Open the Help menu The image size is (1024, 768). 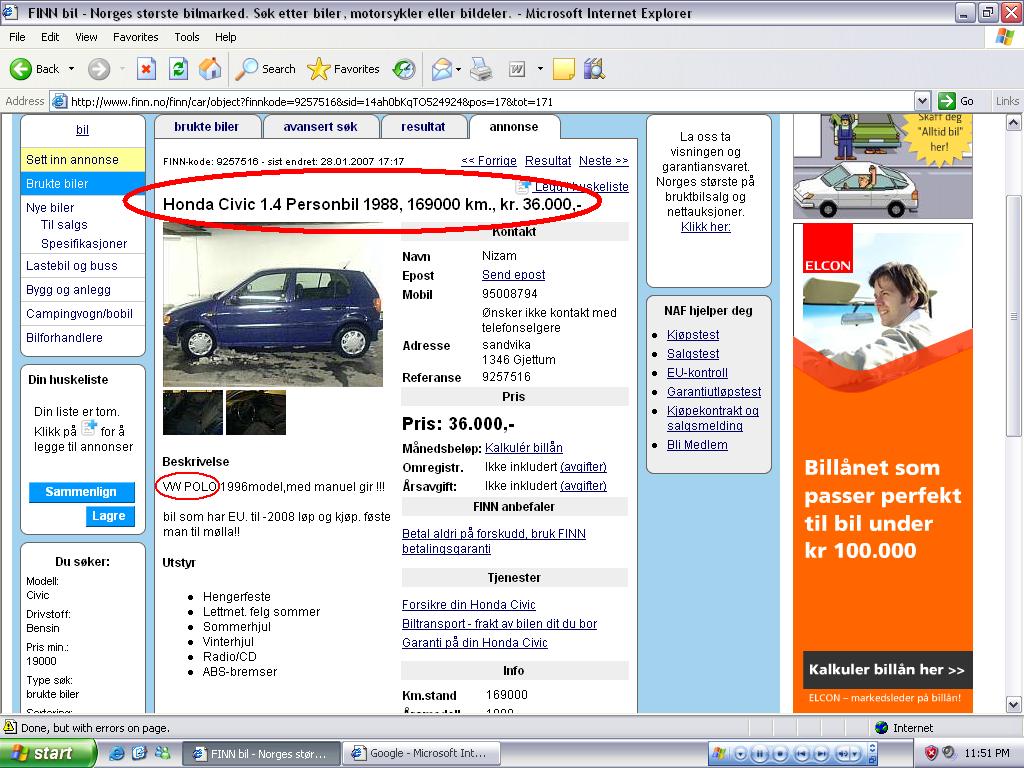coord(225,37)
